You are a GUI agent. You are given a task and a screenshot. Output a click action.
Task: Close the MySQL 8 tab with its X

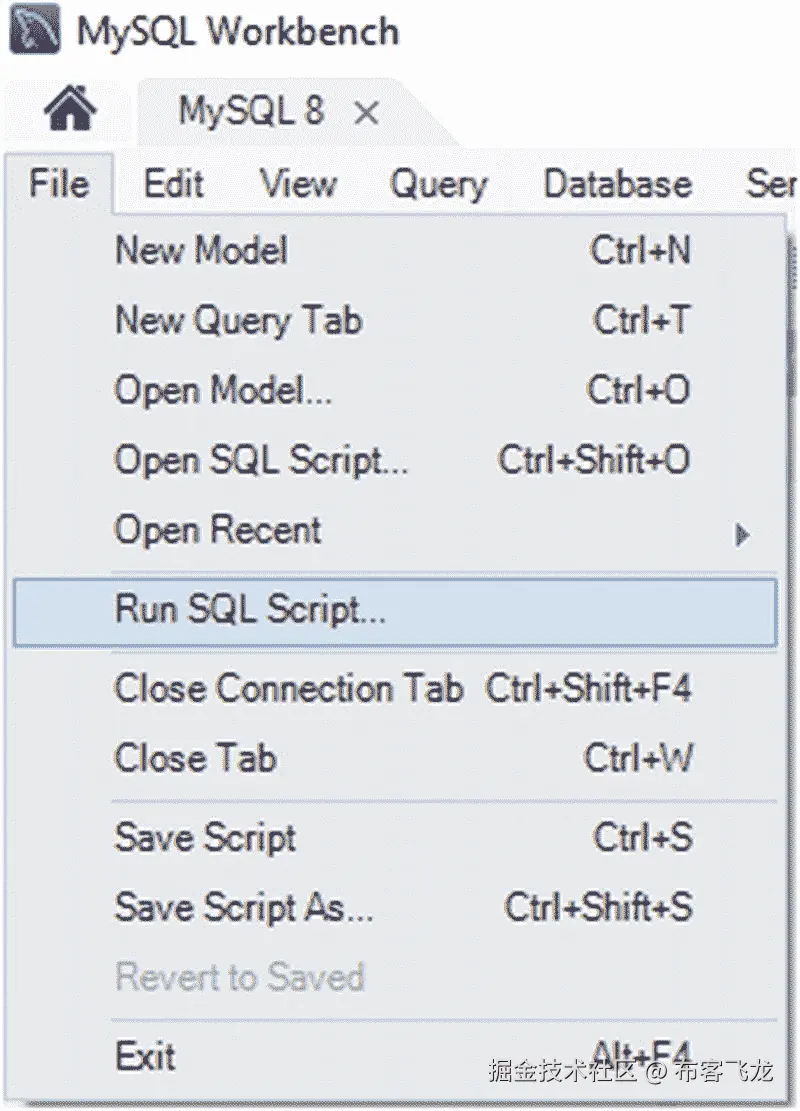coord(367,113)
